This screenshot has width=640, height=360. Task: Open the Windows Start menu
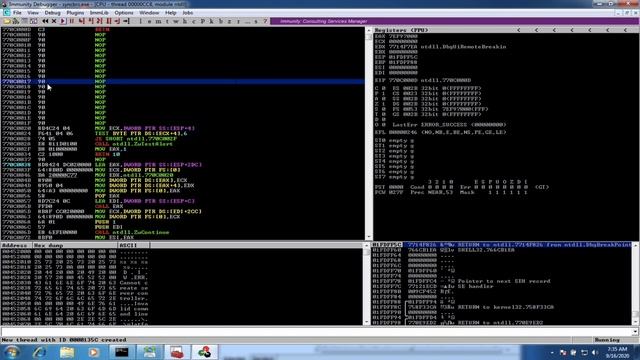[11, 352]
